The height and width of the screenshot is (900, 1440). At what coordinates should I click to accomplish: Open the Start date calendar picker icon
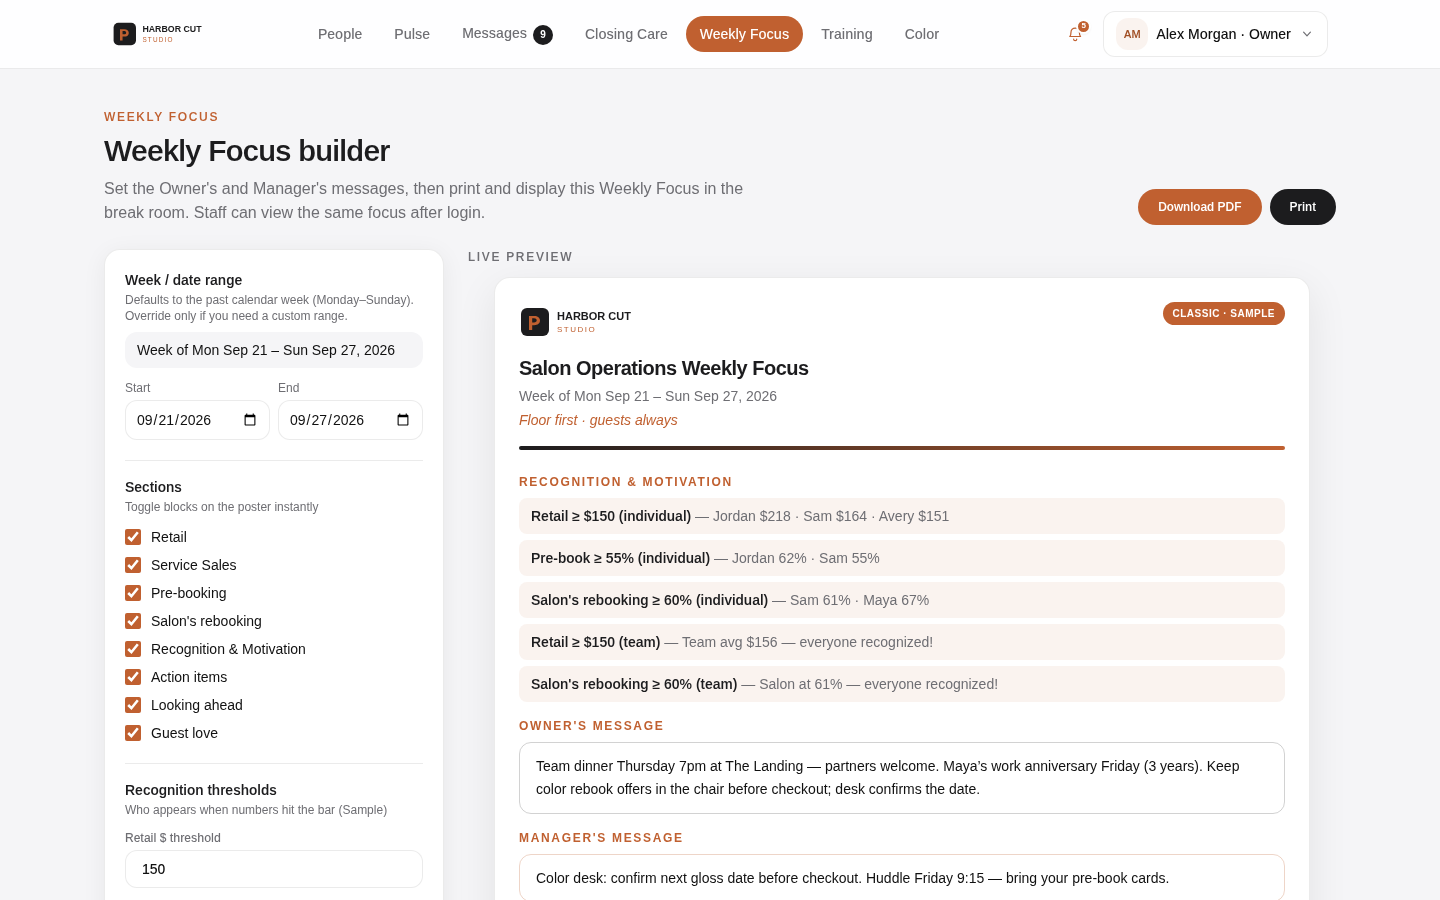click(250, 420)
